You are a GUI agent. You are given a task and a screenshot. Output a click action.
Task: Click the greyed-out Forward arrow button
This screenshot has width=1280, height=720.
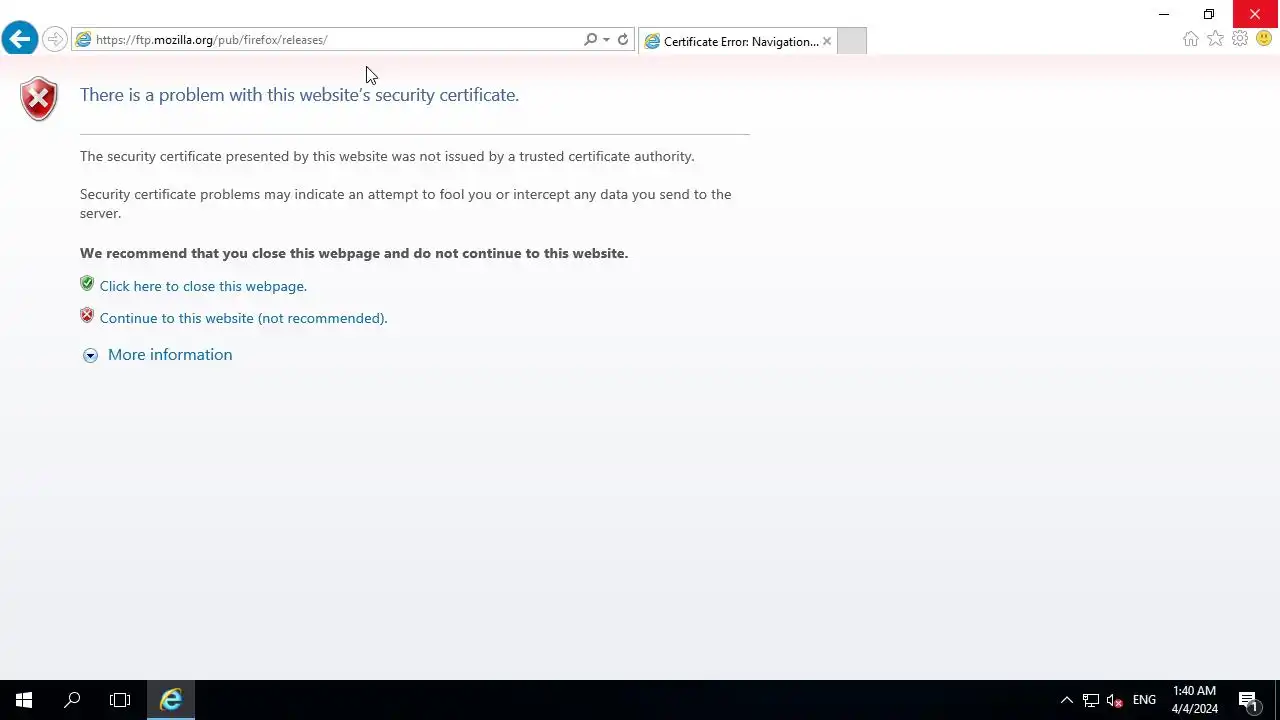(55, 40)
